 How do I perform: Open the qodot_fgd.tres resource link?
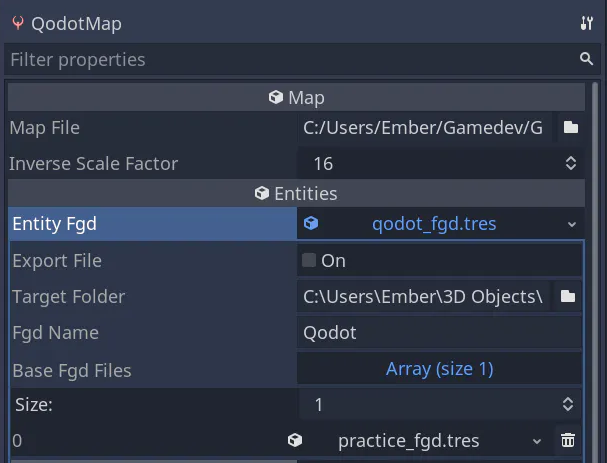point(434,224)
